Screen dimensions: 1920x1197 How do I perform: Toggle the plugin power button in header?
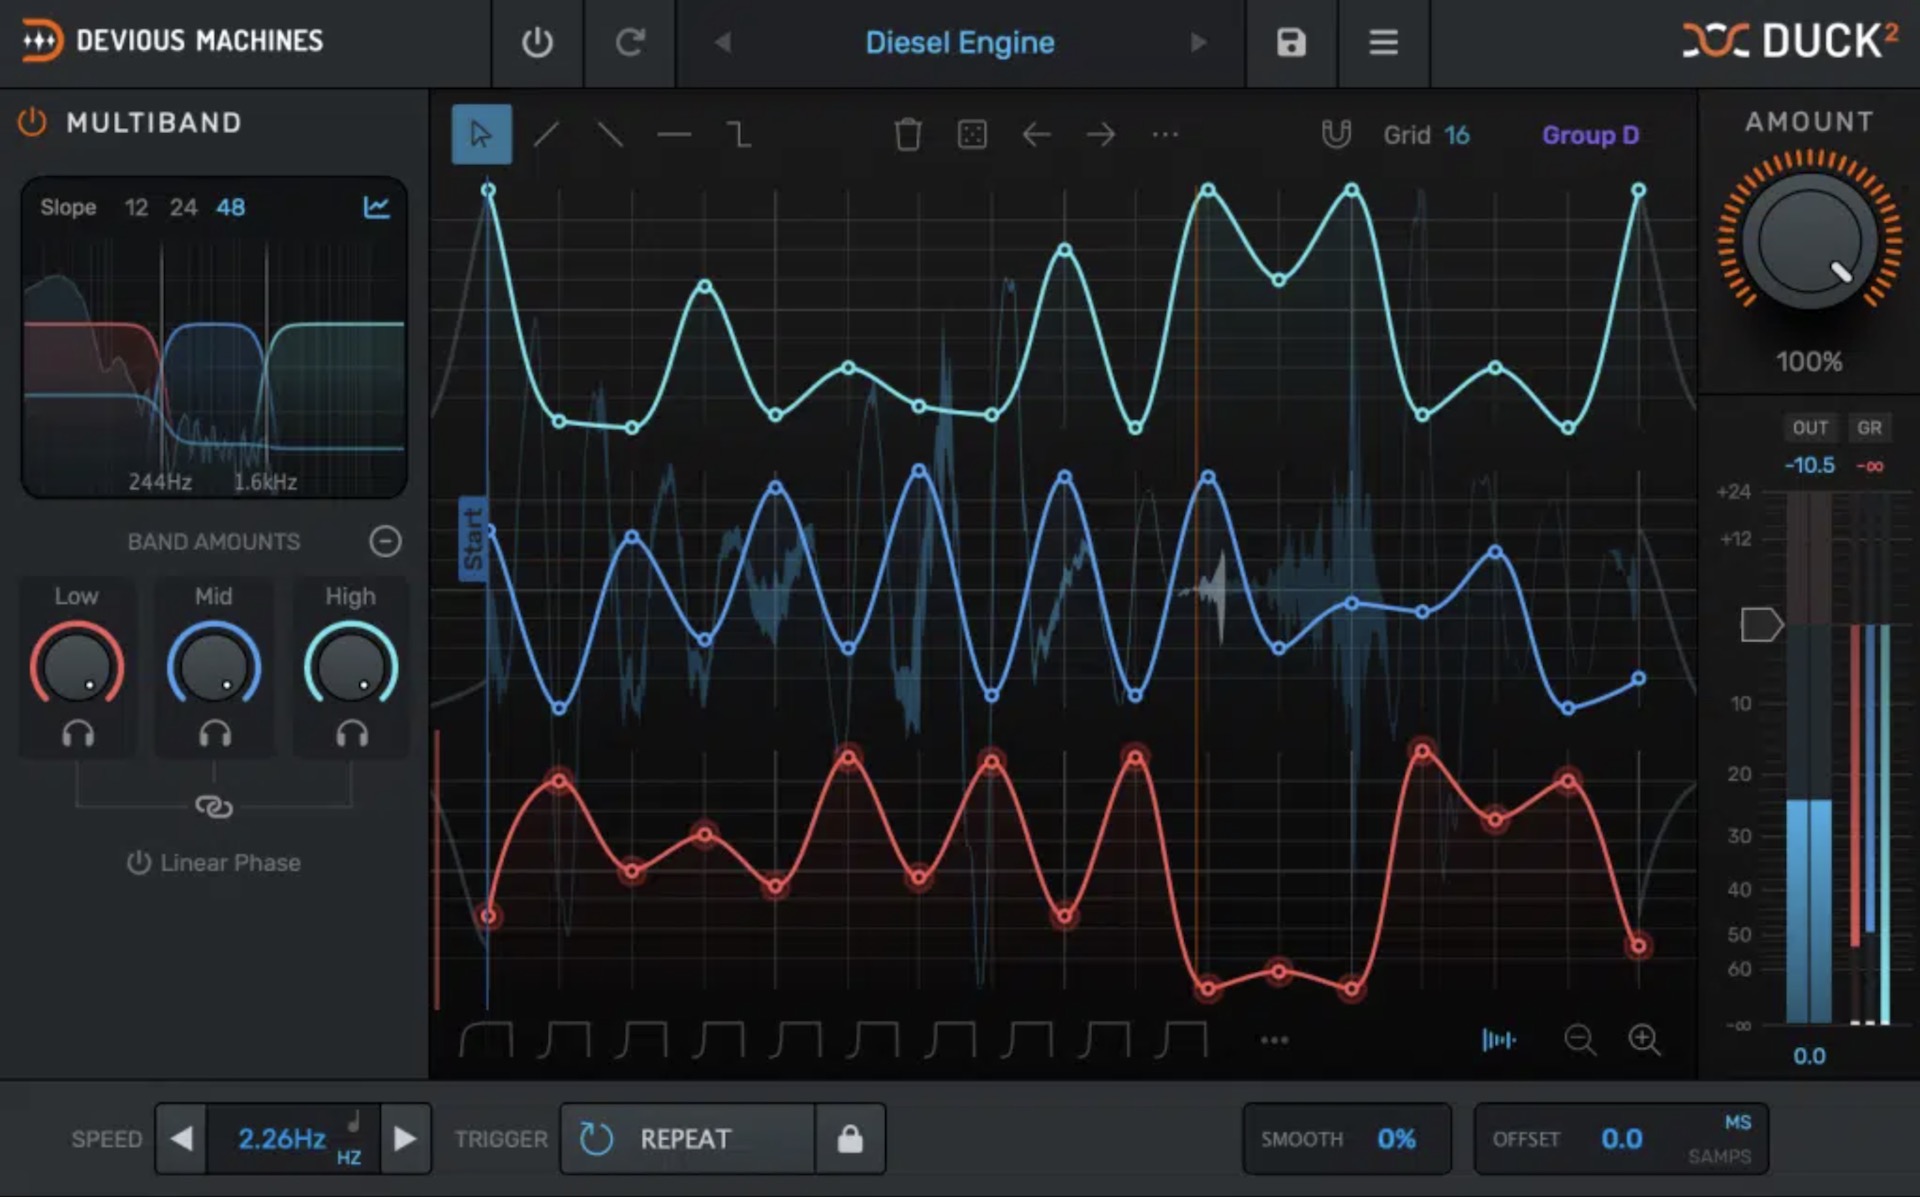tap(537, 42)
